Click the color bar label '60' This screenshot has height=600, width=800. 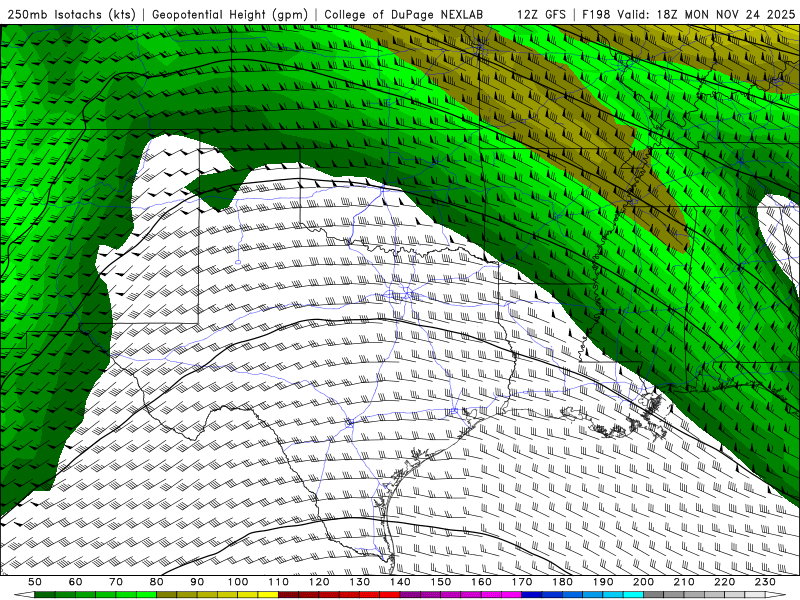76,582
